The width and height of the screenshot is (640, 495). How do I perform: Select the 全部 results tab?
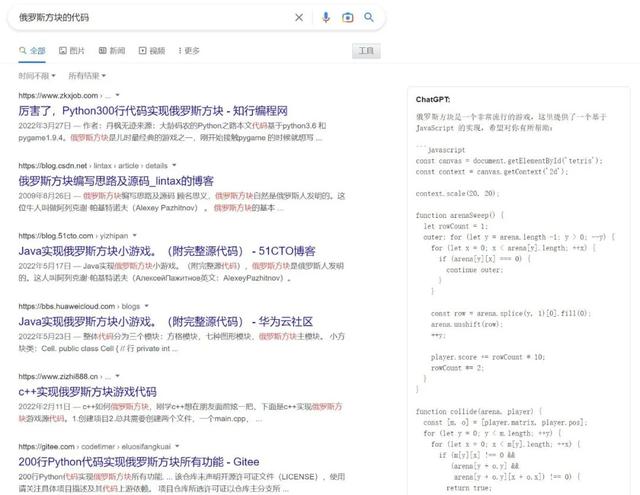[x=32, y=51]
